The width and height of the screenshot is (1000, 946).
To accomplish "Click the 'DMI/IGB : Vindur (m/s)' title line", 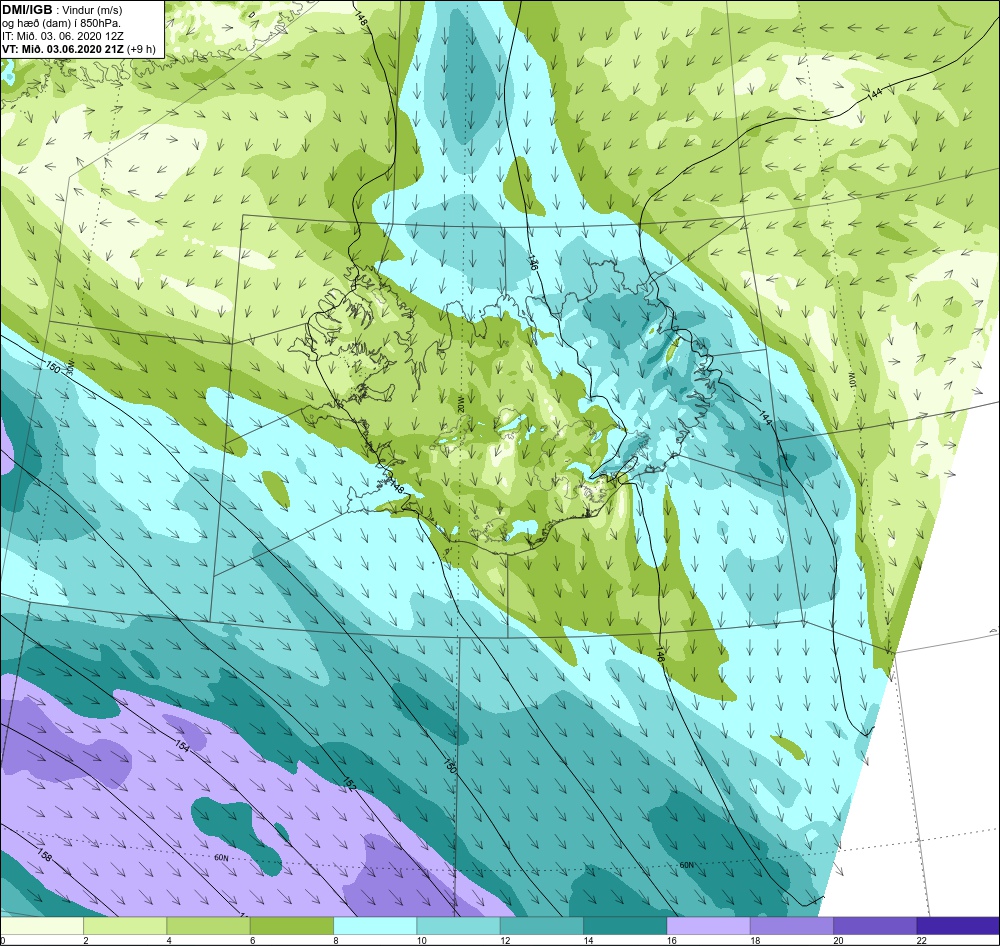I will 62,10.
